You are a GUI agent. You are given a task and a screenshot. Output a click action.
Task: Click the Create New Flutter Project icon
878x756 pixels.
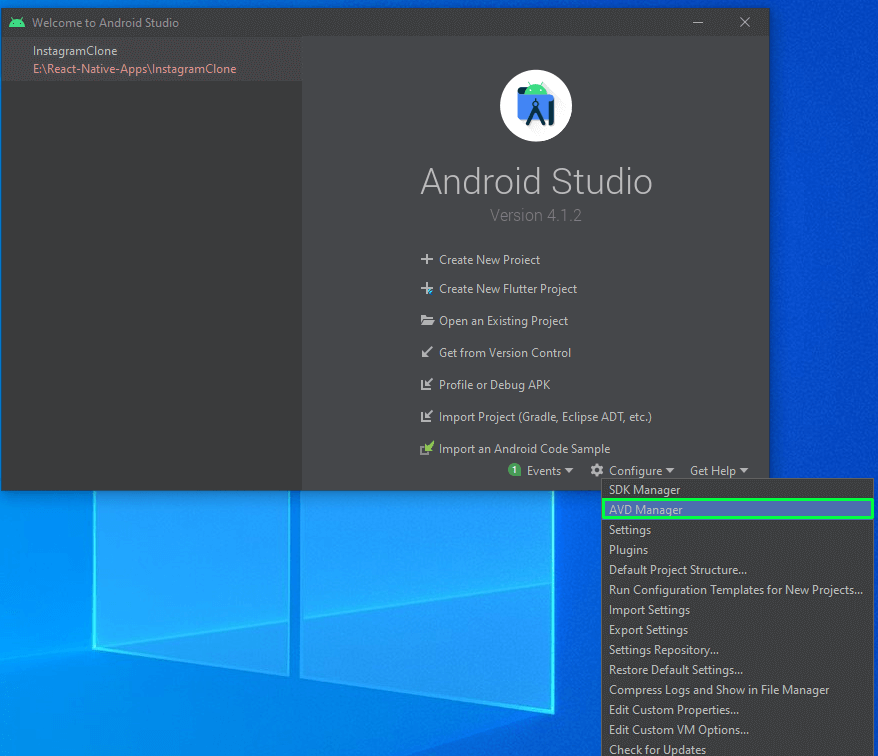coord(427,289)
